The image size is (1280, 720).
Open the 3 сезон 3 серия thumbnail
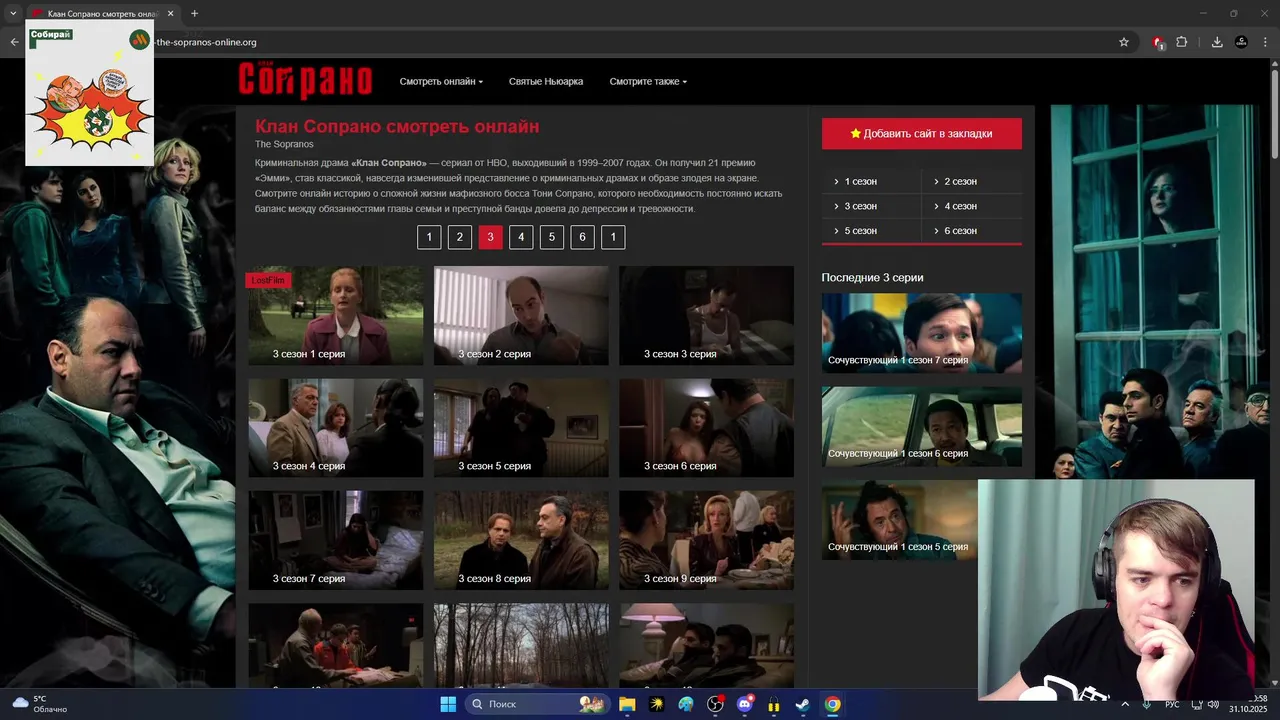(706, 315)
